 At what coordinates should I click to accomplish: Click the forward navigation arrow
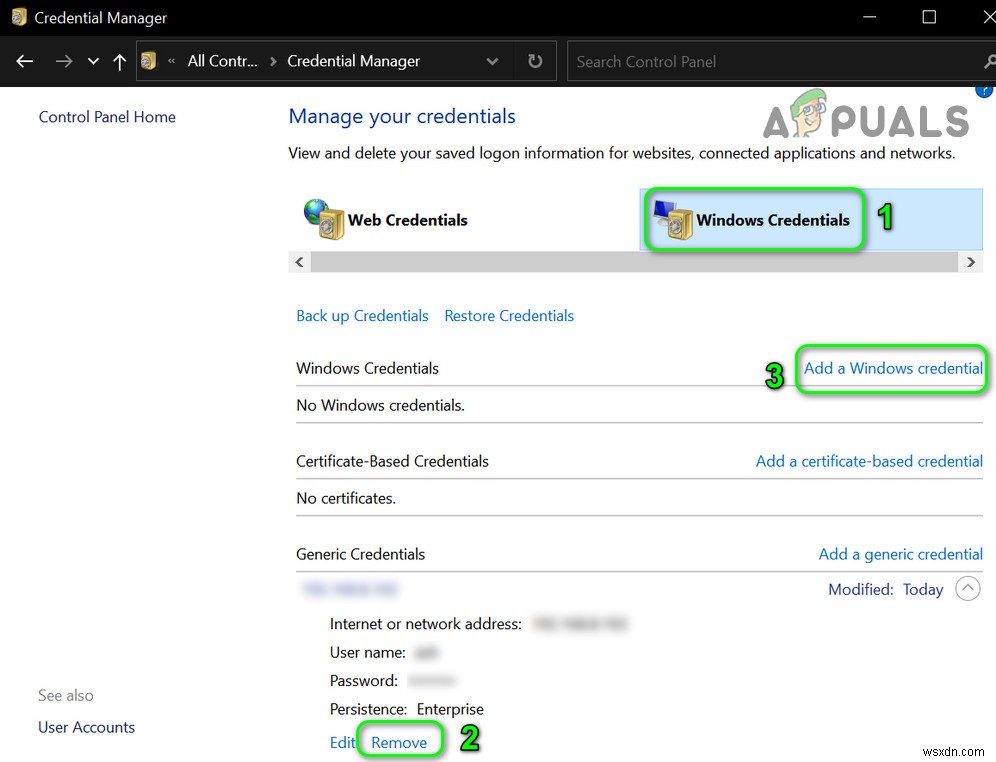64,61
